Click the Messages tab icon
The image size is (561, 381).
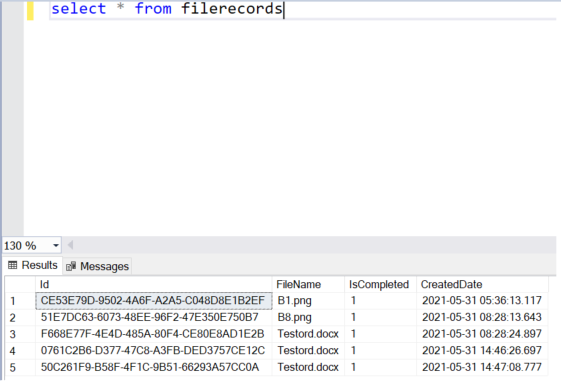(71, 266)
